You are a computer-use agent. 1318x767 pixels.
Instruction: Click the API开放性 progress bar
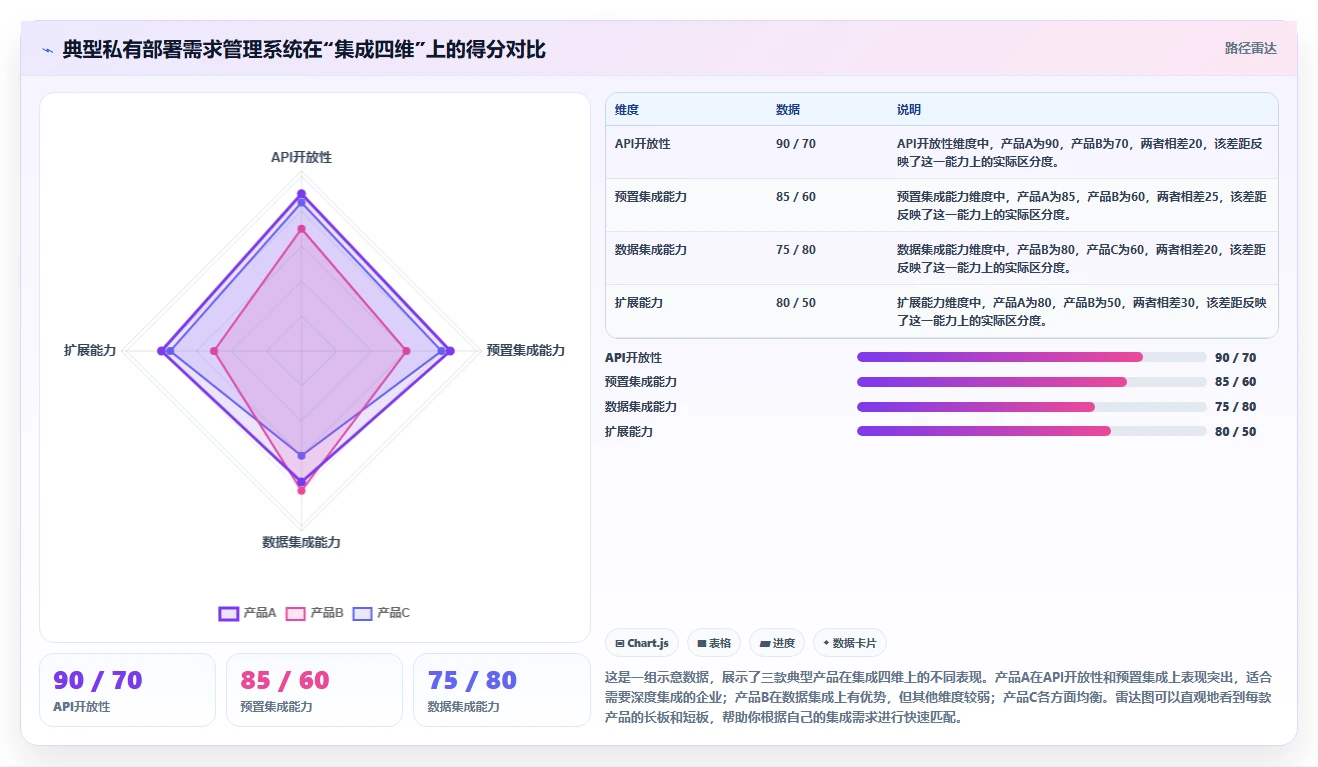pyautogui.click(x=1031, y=357)
